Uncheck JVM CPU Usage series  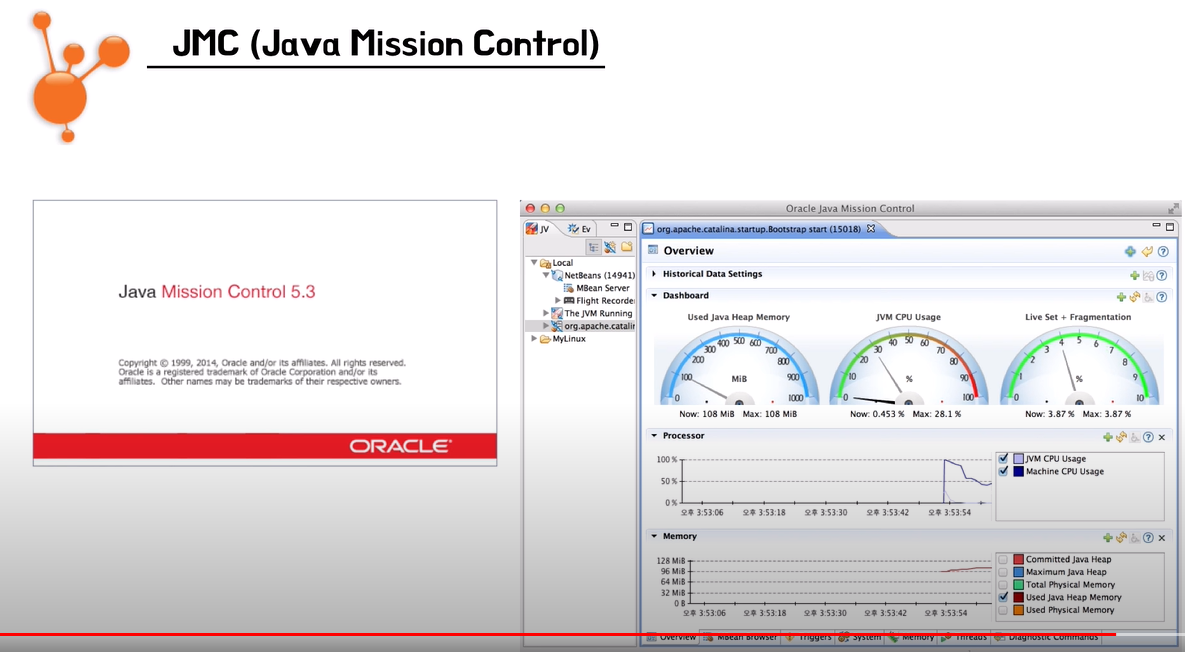[x=1003, y=458]
